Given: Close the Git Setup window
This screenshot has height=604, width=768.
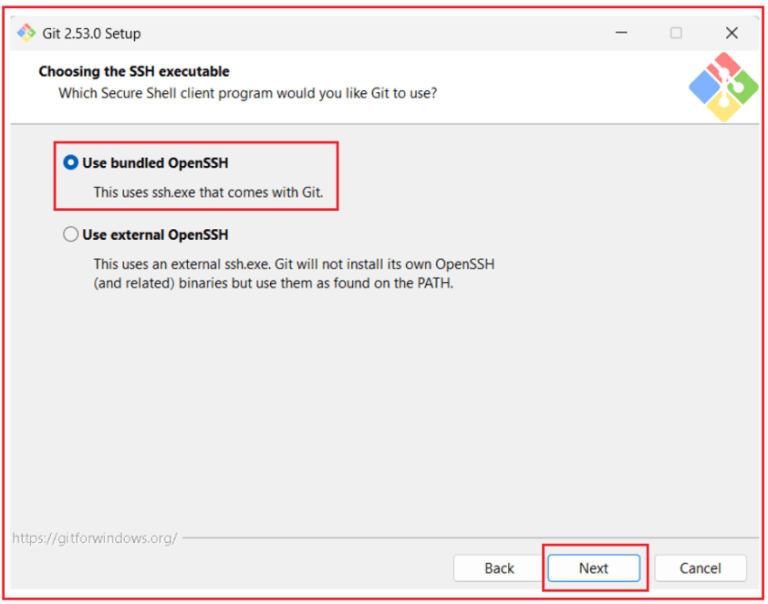Looking at the screenshot, I should pyautogui.click(x=731, y=33).
